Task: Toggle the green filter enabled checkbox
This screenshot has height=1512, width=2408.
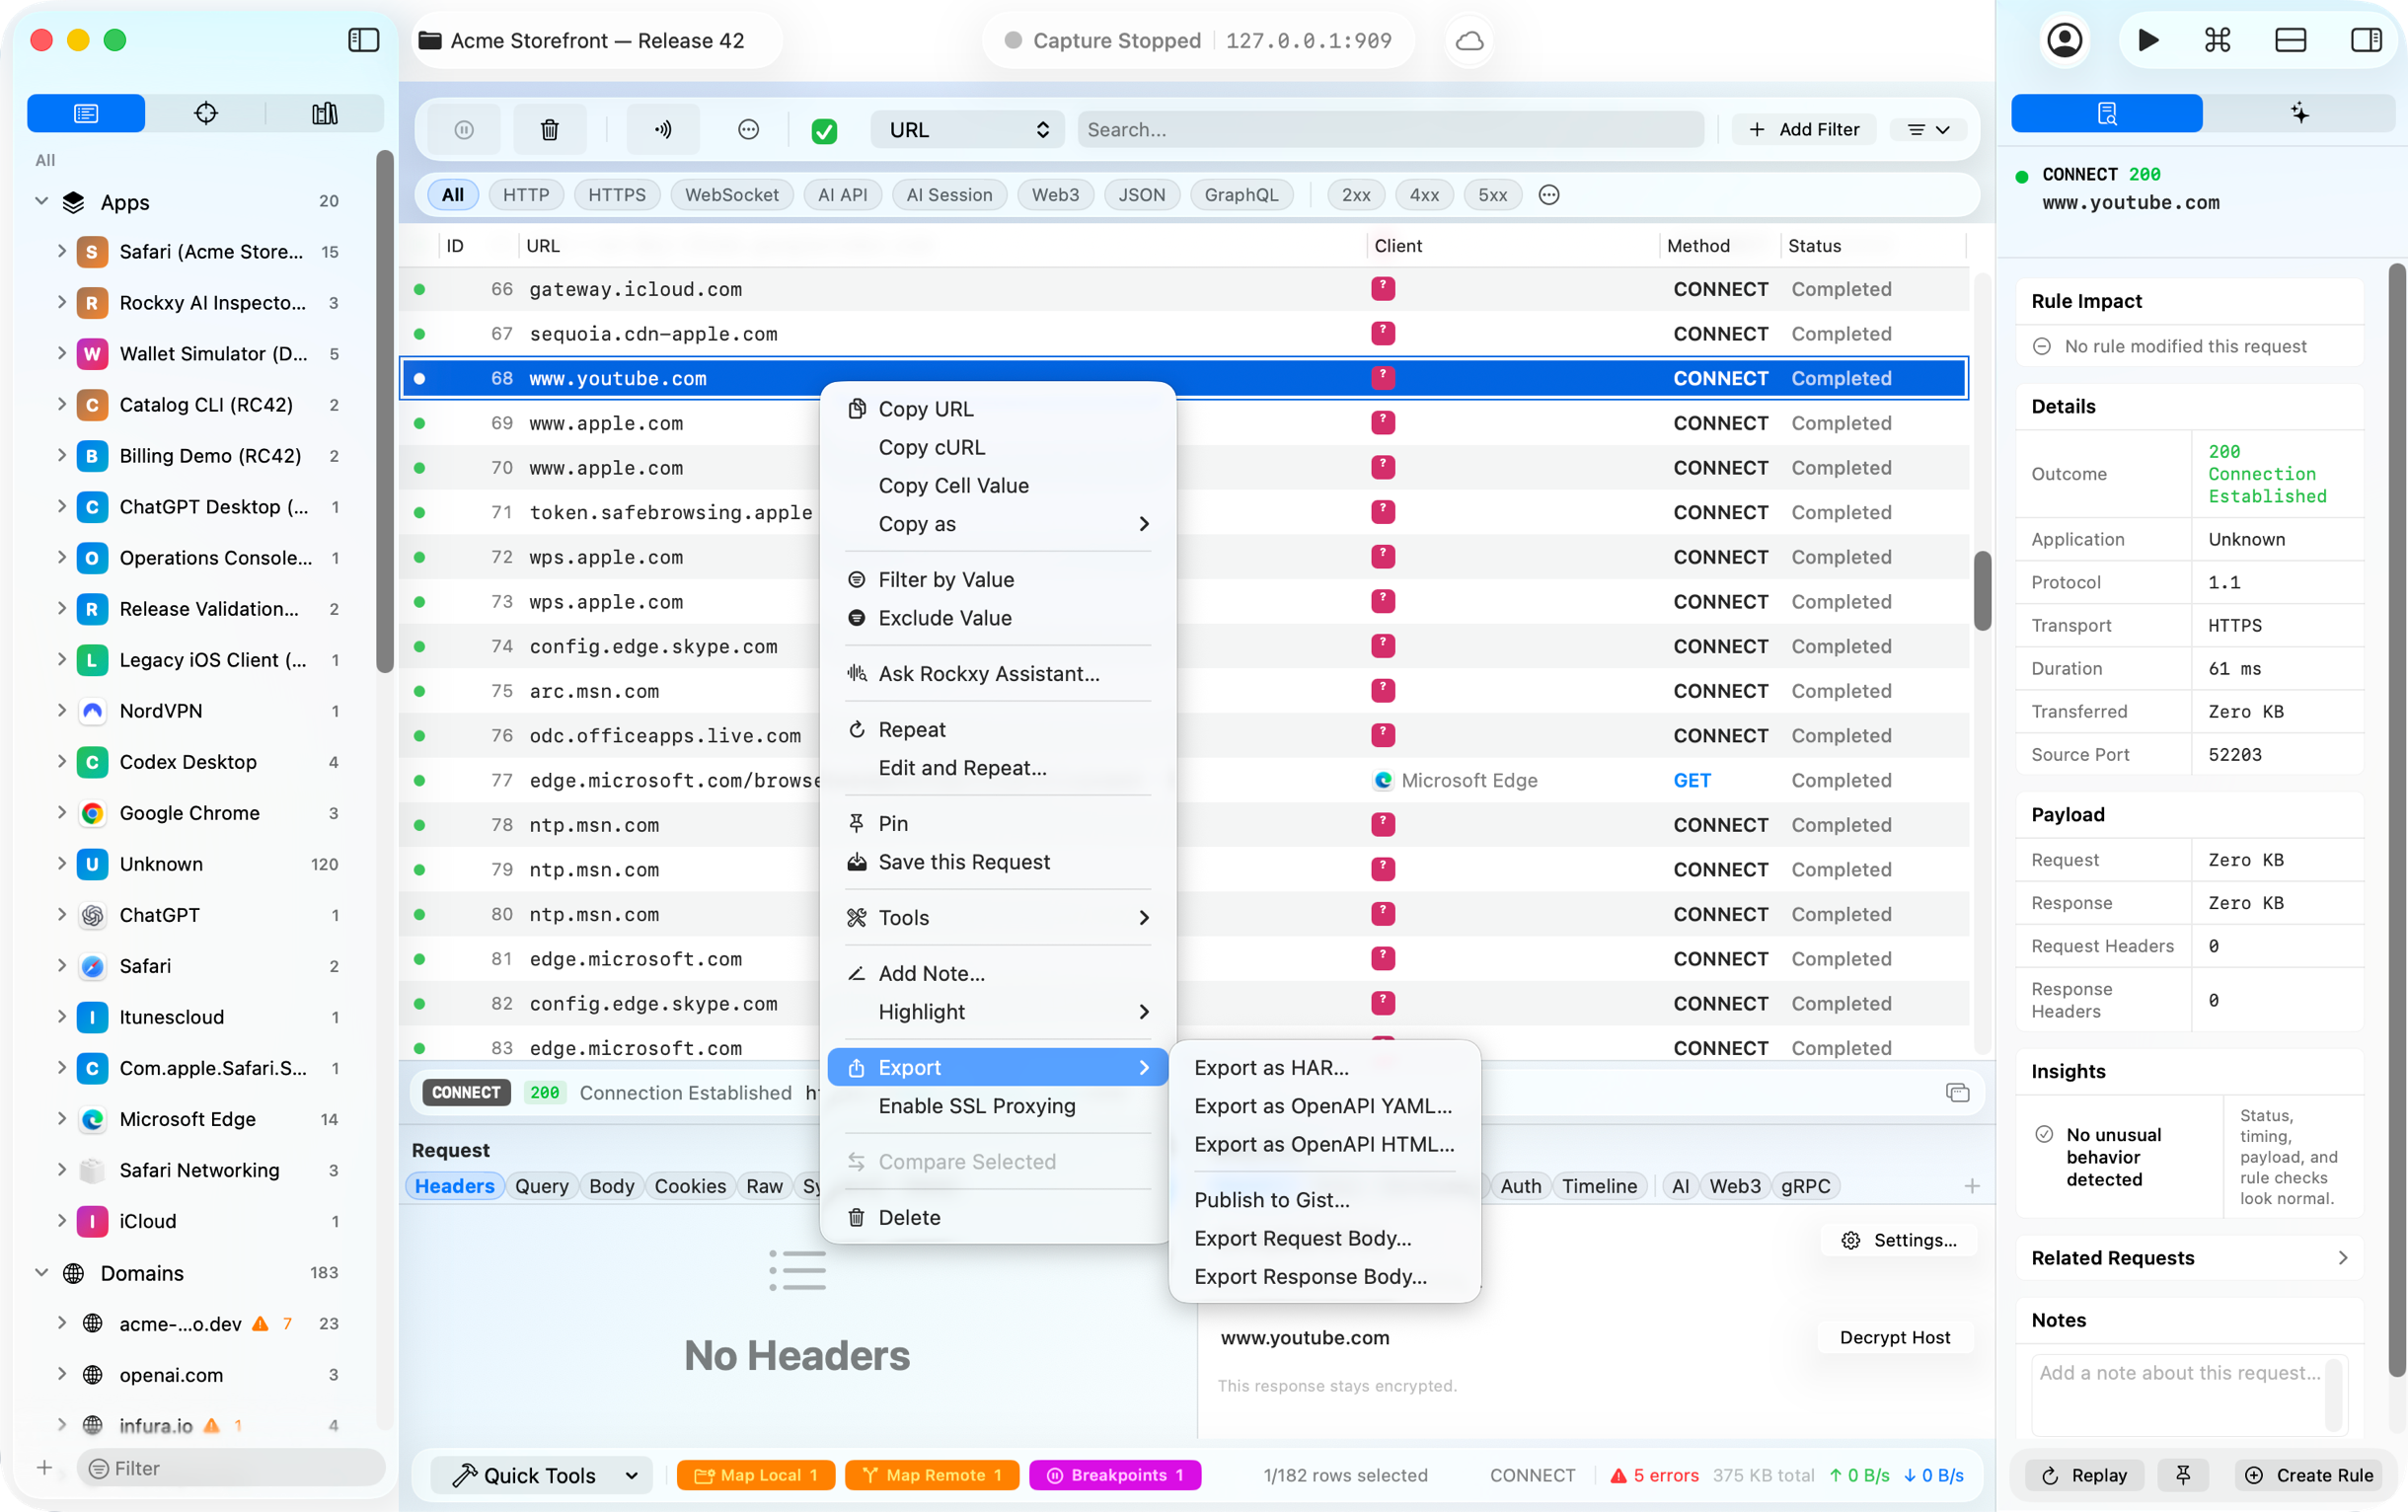Action: coord(824,130)
